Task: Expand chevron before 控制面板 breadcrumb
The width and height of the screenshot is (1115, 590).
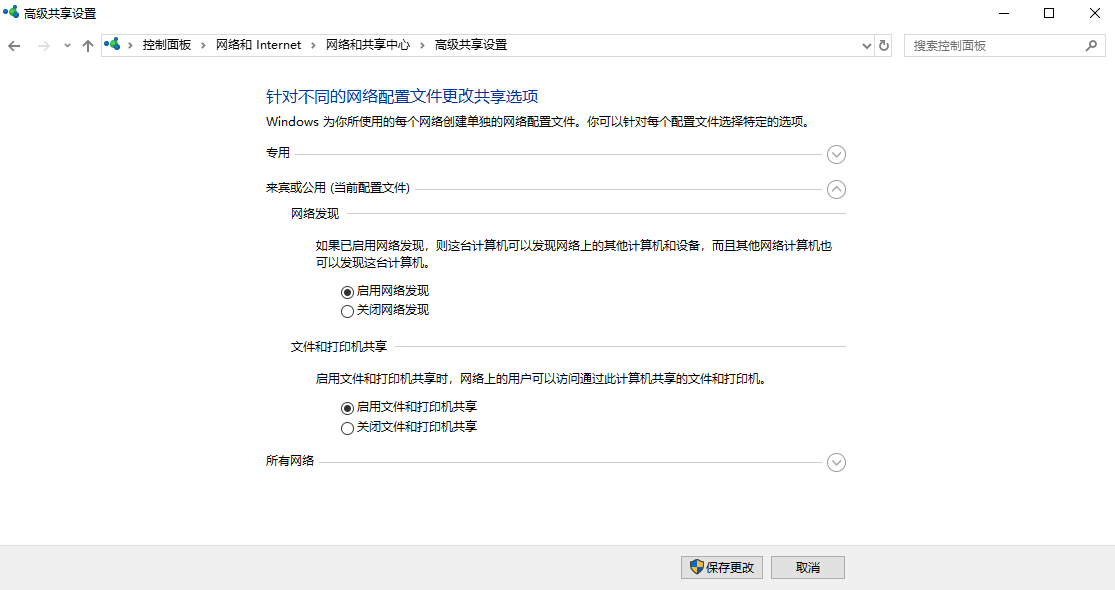Action: [130, 45]
